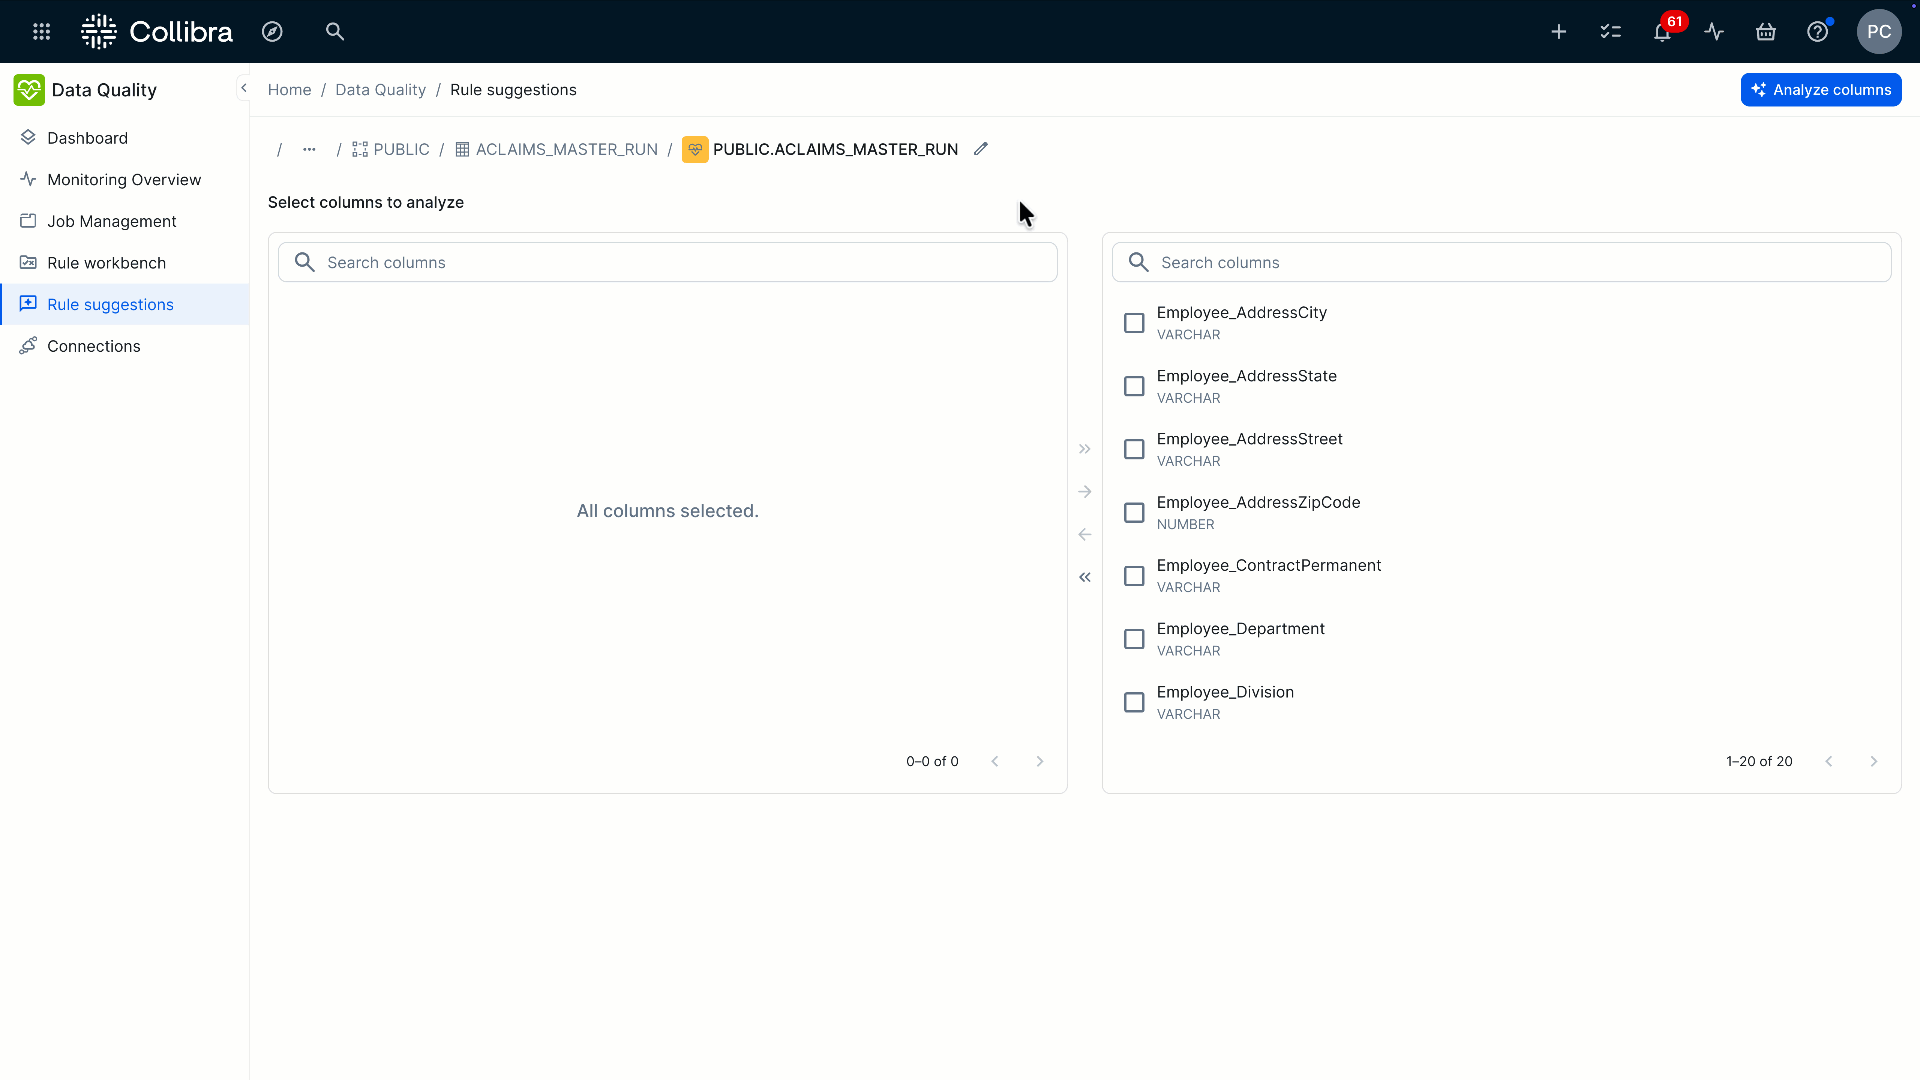Go to next page in right list
This screenshot has height=1080, width=1920.
(x=1874, y=762)
